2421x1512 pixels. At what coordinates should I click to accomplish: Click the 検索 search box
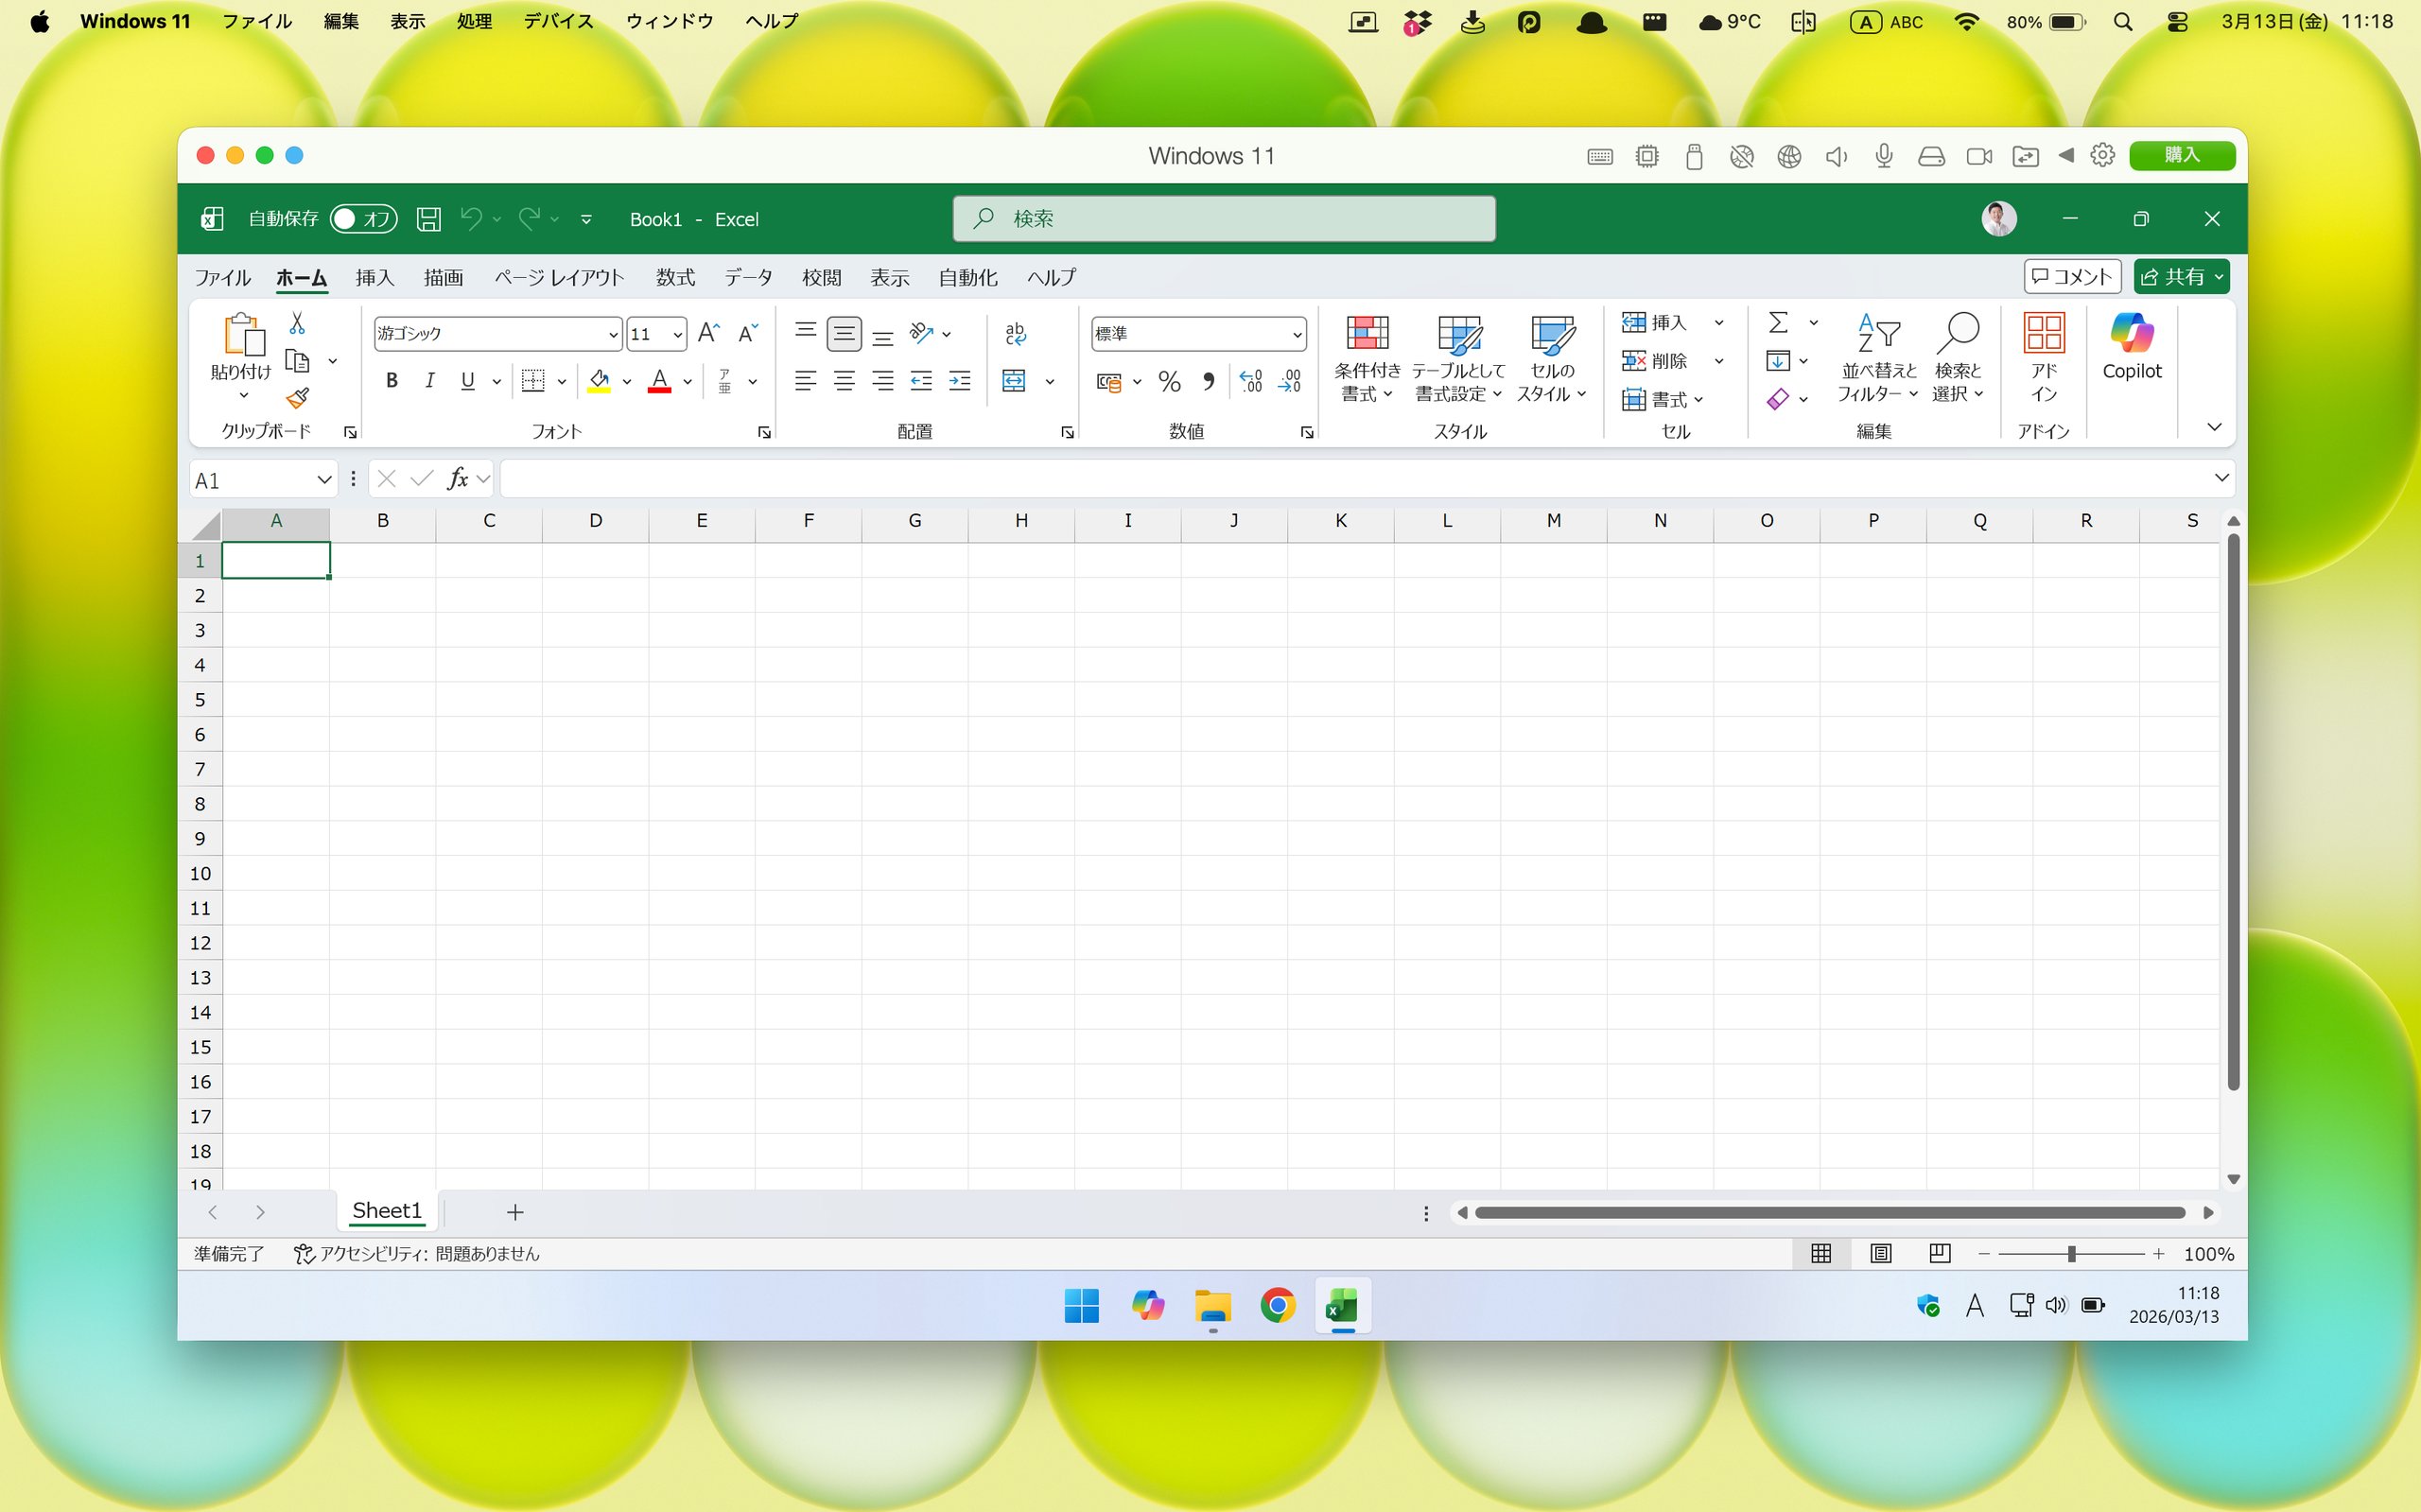tap(1223, 219)
